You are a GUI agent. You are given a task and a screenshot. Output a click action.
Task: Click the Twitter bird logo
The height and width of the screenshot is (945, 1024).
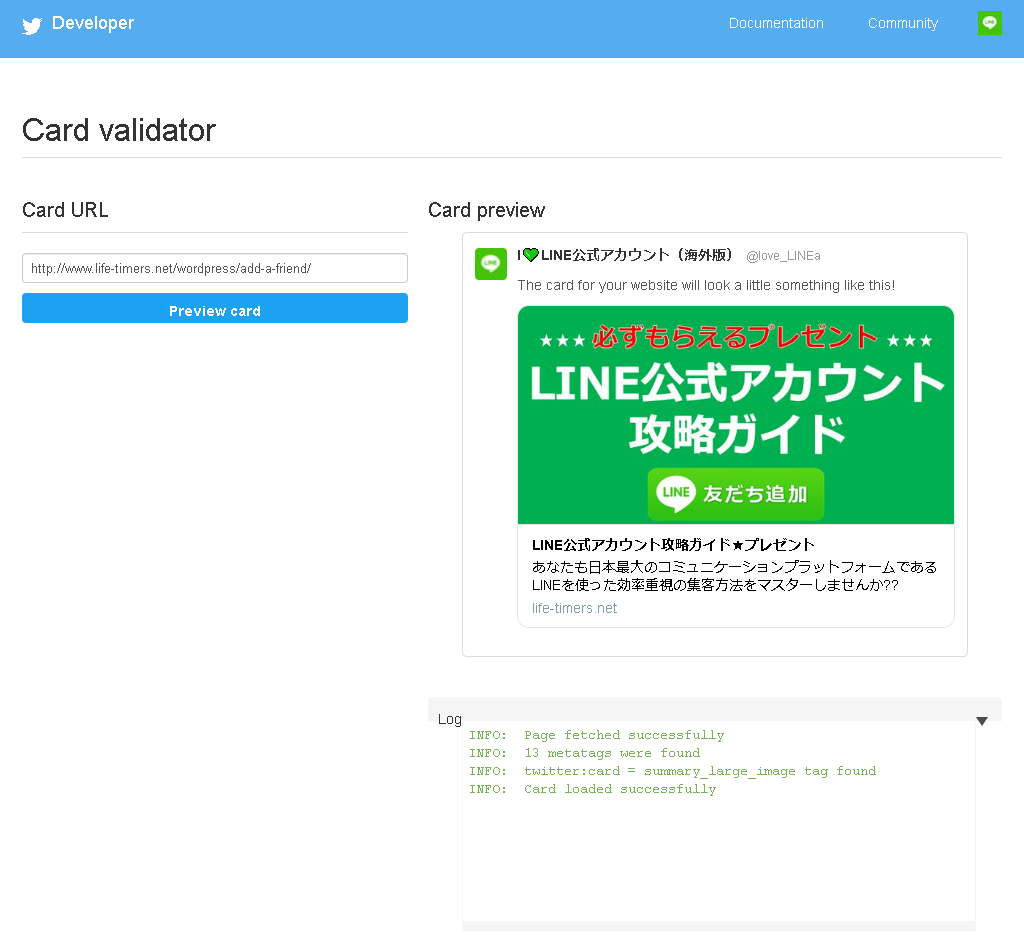tap(31, 25)
